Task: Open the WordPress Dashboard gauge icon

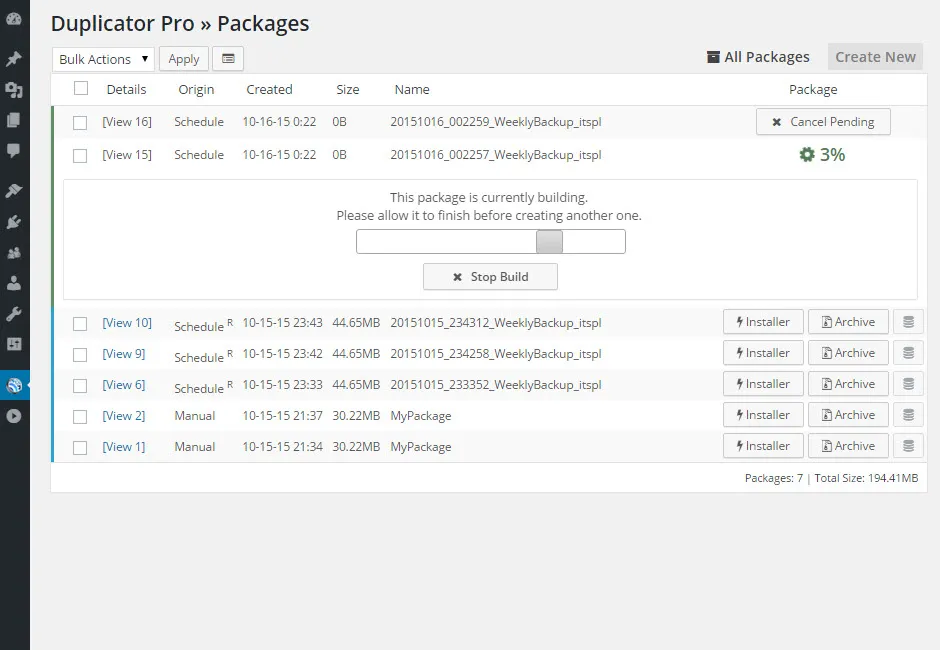Action: (x=15, y=16)
